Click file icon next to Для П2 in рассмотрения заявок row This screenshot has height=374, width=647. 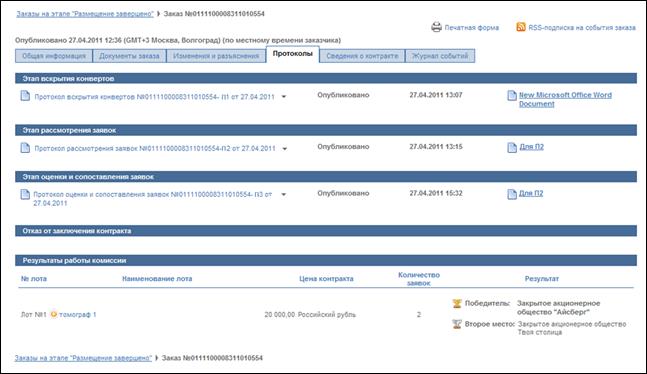[x=512, y=147]
